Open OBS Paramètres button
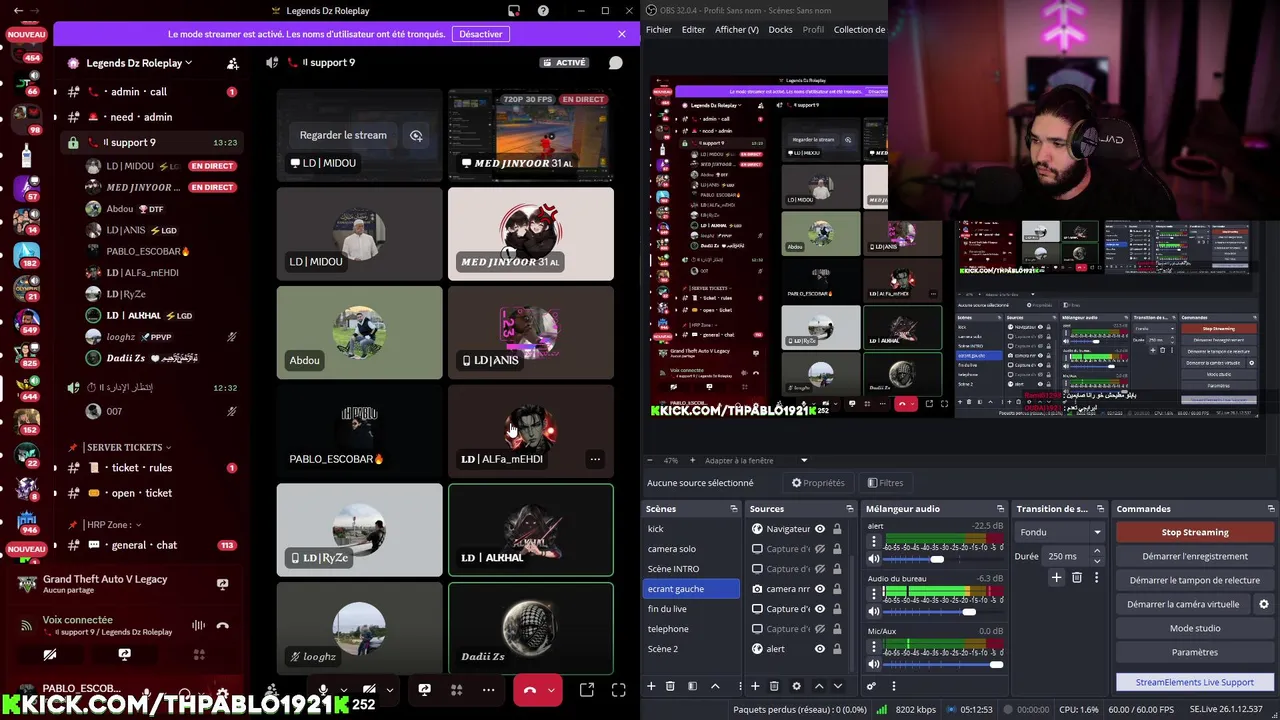Image resolution: width=1280 pixels, height=720 pixels. (1194, 652)
